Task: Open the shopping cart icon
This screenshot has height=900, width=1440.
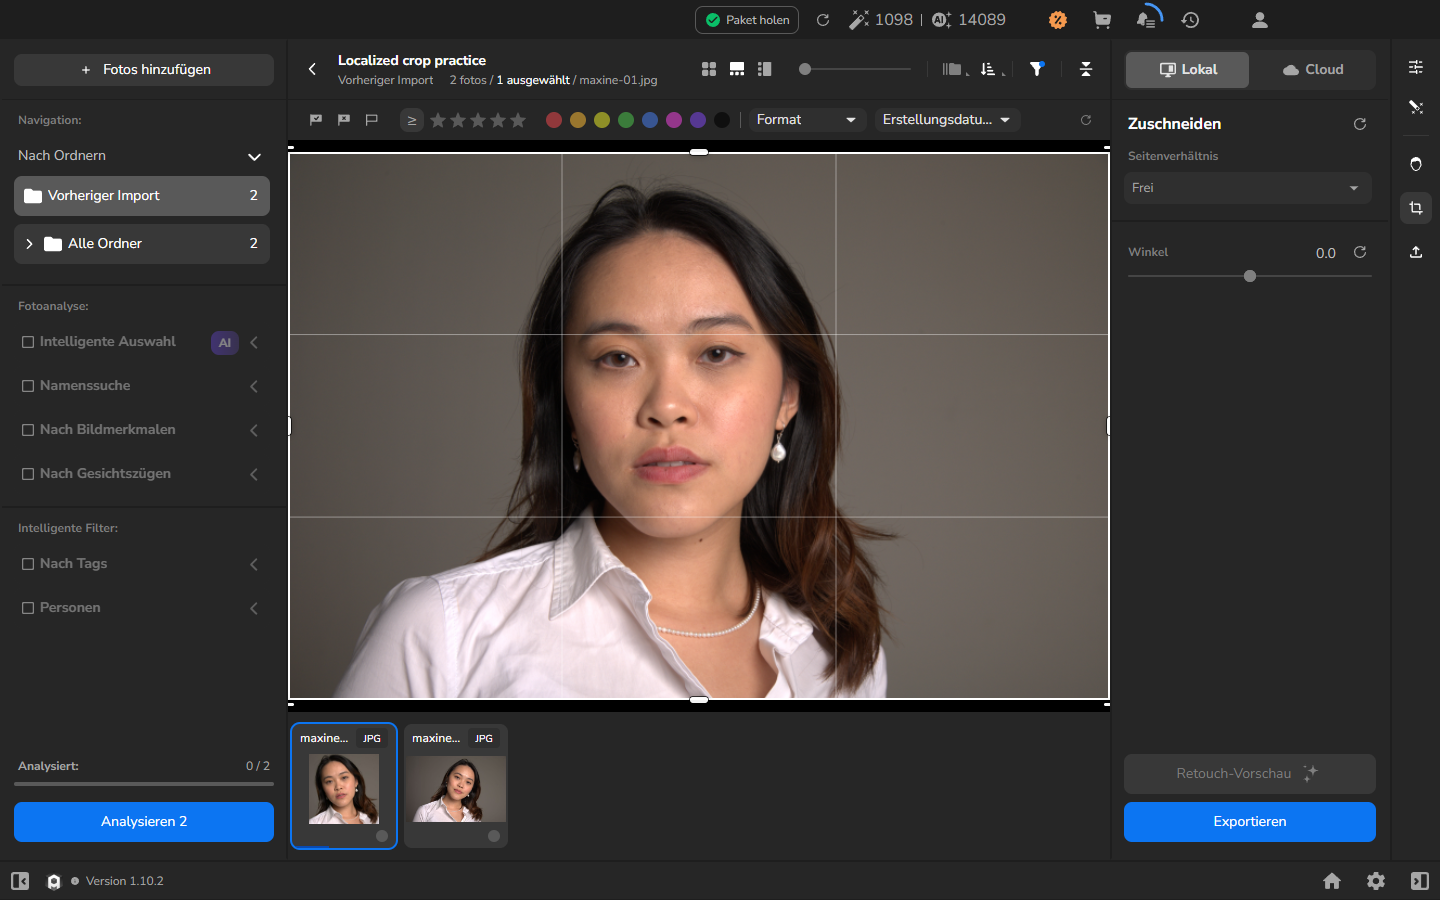Action: [x=1102, y=20]
